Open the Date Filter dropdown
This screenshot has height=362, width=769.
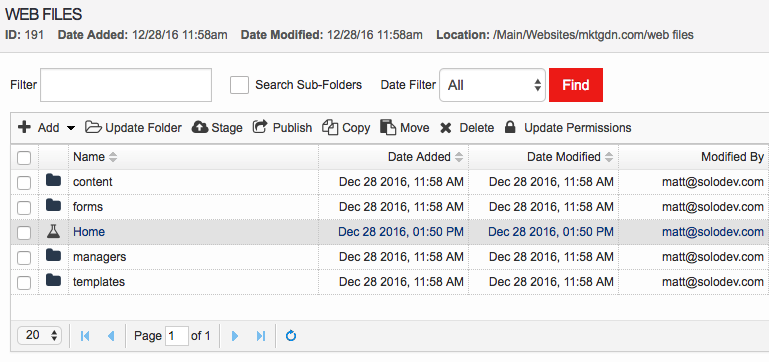click(x=492, y=85)
